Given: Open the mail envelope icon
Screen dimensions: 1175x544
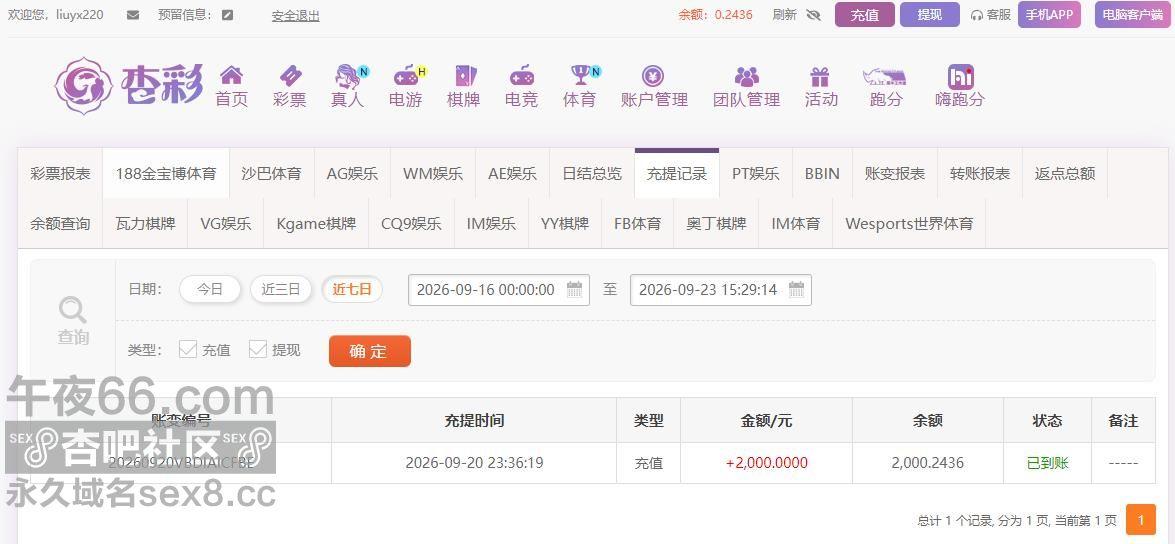Looking at the screenshot, I should tap(133, 15).
